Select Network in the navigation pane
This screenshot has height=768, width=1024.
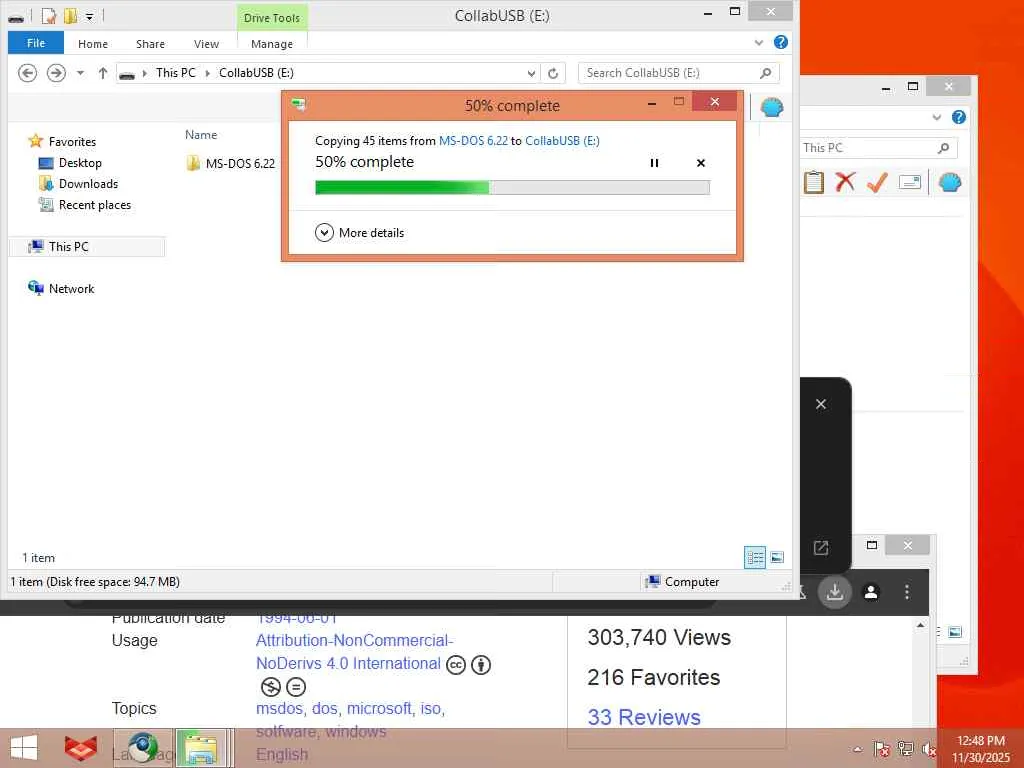click(71, 289)
